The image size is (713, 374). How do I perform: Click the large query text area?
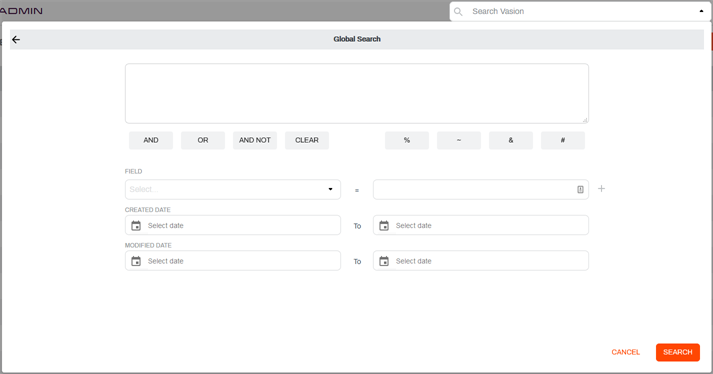(x=357, y=93)
